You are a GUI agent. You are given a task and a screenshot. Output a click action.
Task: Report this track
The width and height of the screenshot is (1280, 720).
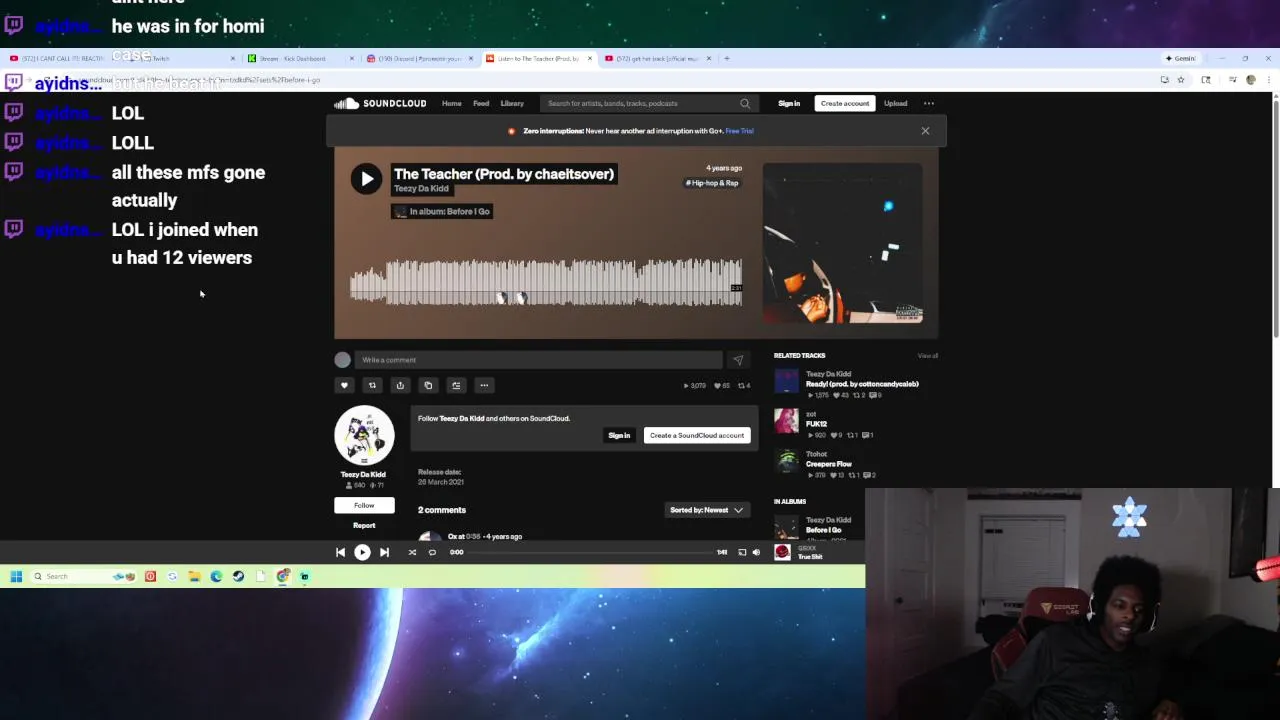[364, 525]
